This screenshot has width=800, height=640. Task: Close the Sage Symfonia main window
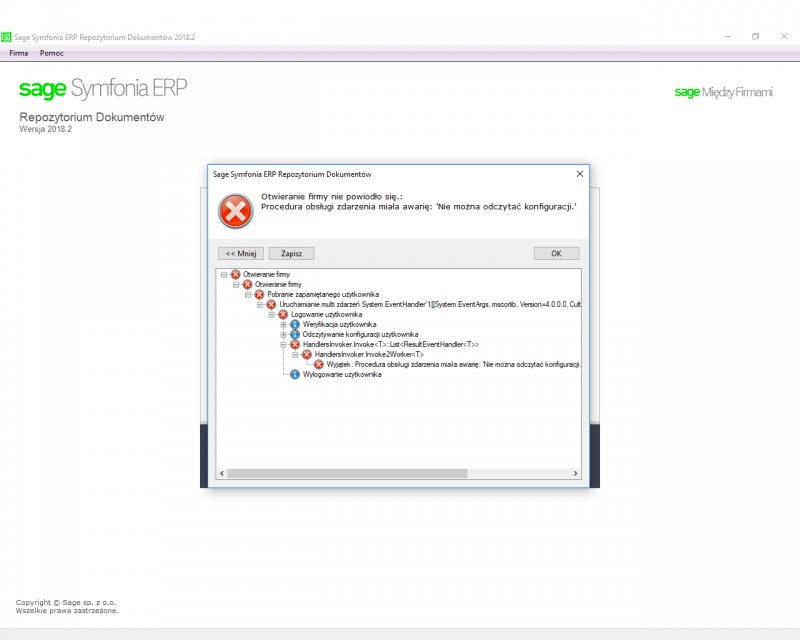(x=784, y=37)
